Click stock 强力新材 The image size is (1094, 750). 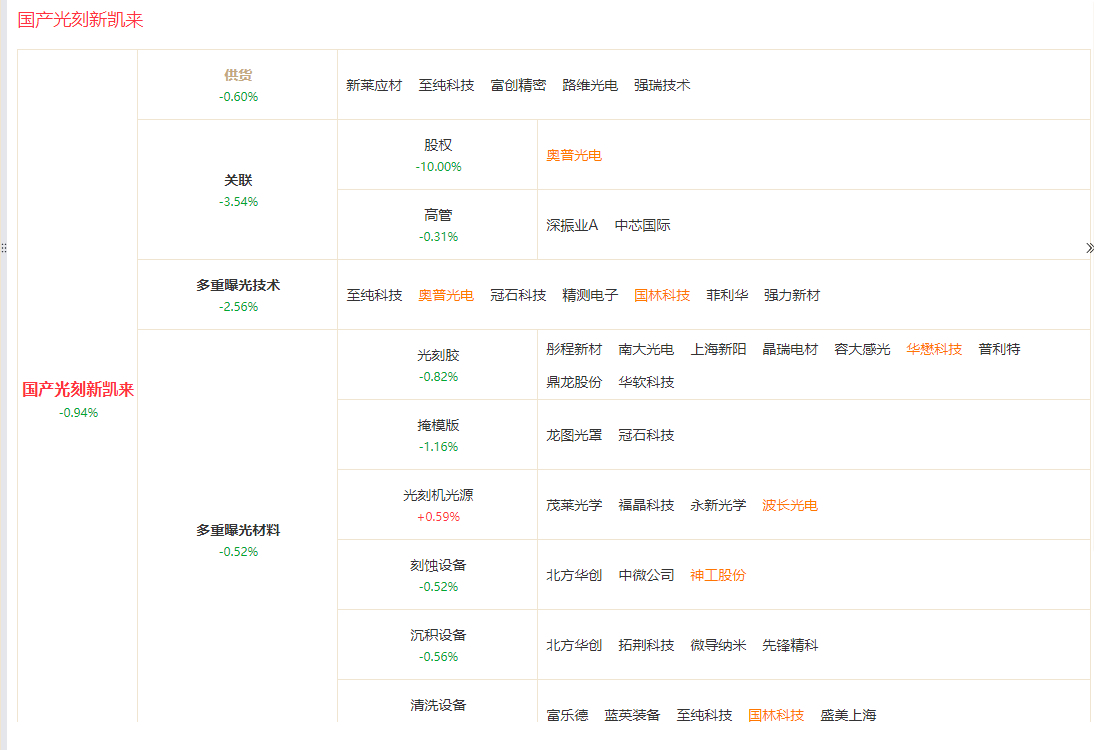[x=792, y=295]
